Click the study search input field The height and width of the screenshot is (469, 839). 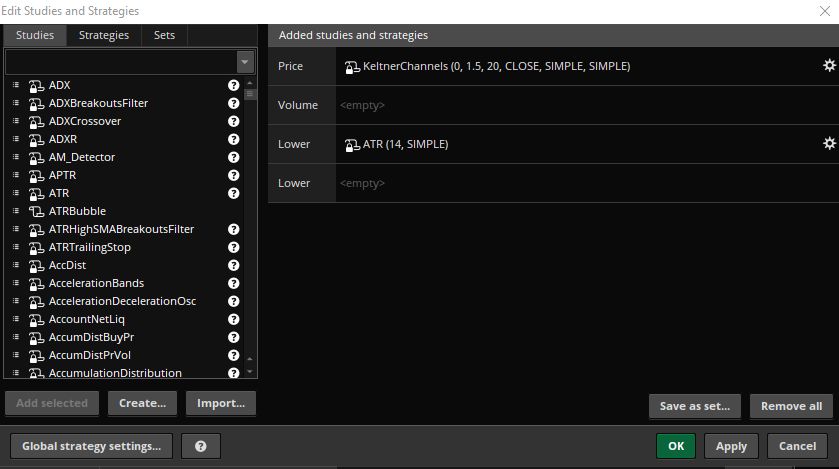pos(120,62)
